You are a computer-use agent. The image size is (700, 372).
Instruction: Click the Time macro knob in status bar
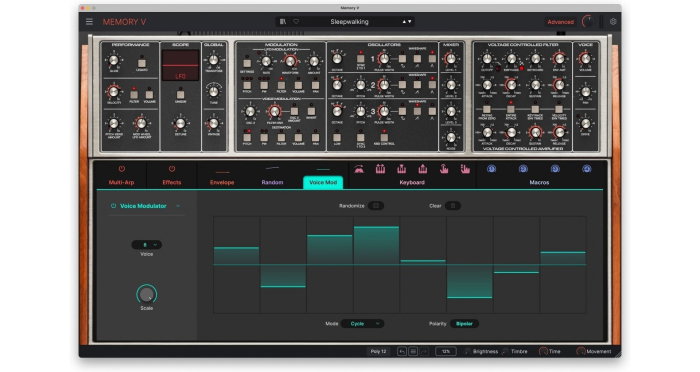coord(543,351)
